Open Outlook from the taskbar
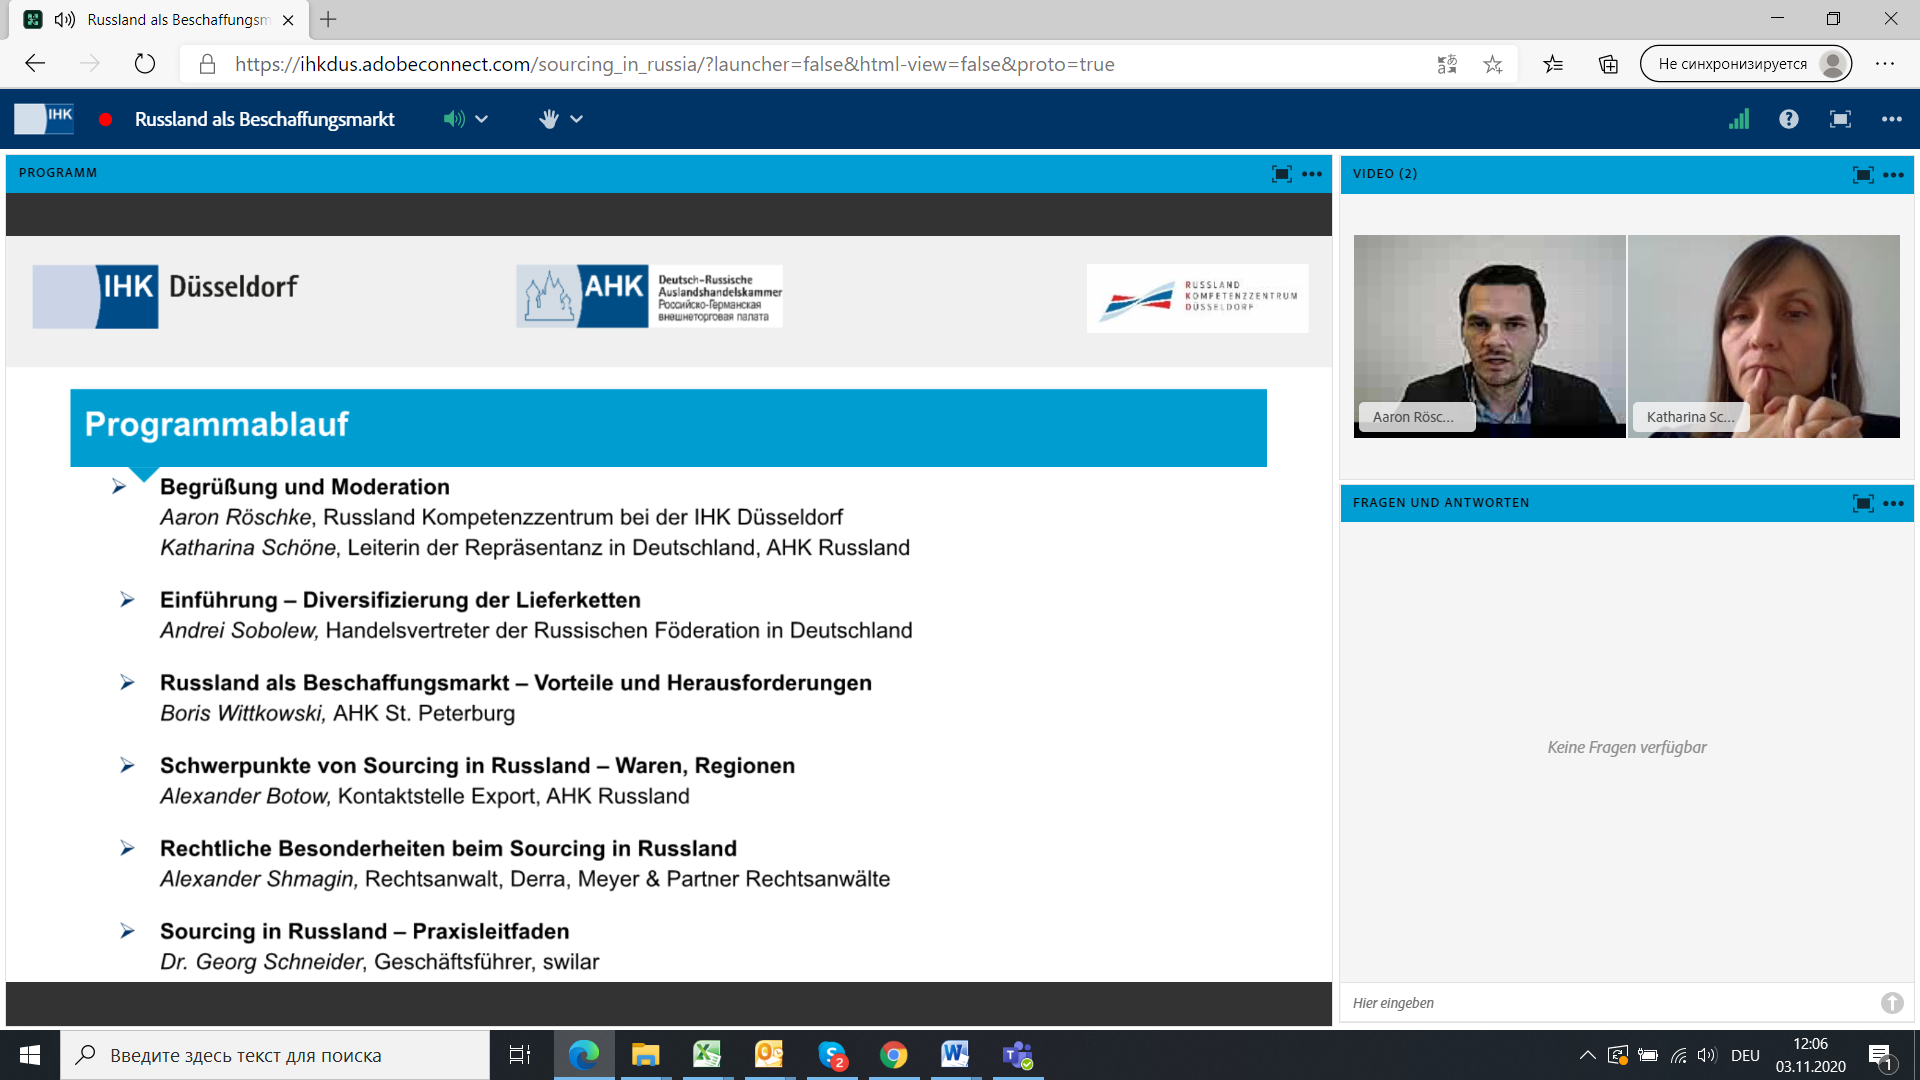1920x1080 pixels. click(x=769, y=1055)
